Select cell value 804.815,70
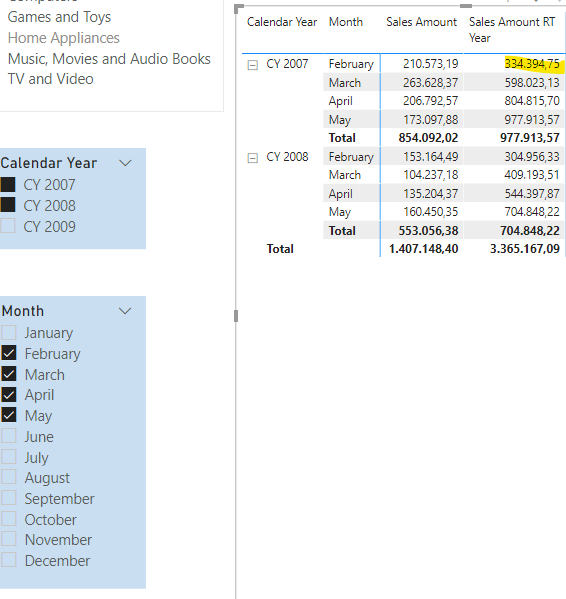The image size is (566, 599). 532,101
